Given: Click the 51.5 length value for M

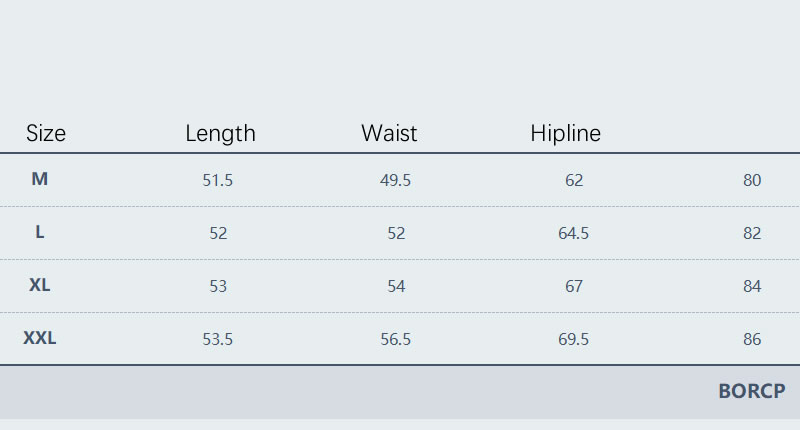Looking at the screenshot, I should point(218,181).
